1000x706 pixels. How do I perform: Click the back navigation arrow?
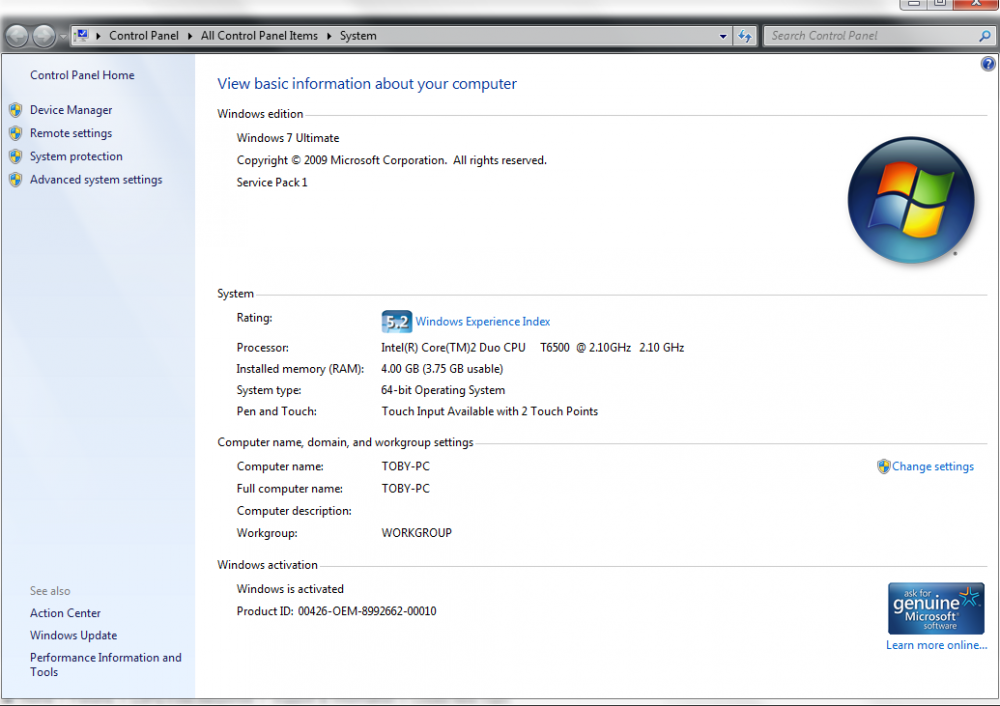tap(17, 36)
